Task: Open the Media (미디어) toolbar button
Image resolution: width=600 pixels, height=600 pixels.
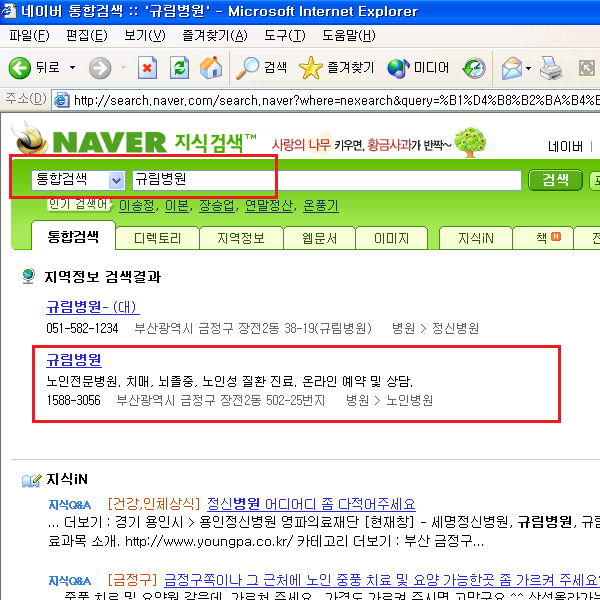Action: tap(418, 68)
